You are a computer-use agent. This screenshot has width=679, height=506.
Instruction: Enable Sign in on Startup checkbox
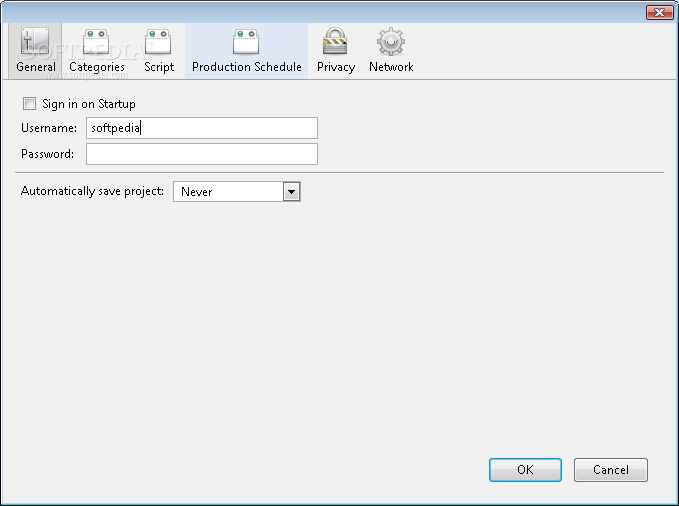point(29,104)
